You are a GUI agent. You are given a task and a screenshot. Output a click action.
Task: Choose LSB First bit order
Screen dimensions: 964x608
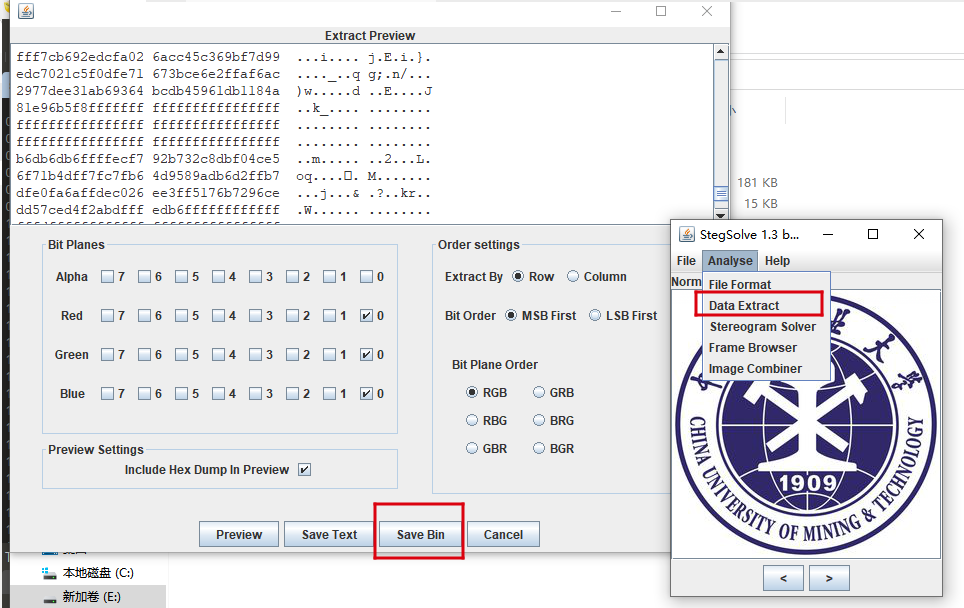click(595, 315)
